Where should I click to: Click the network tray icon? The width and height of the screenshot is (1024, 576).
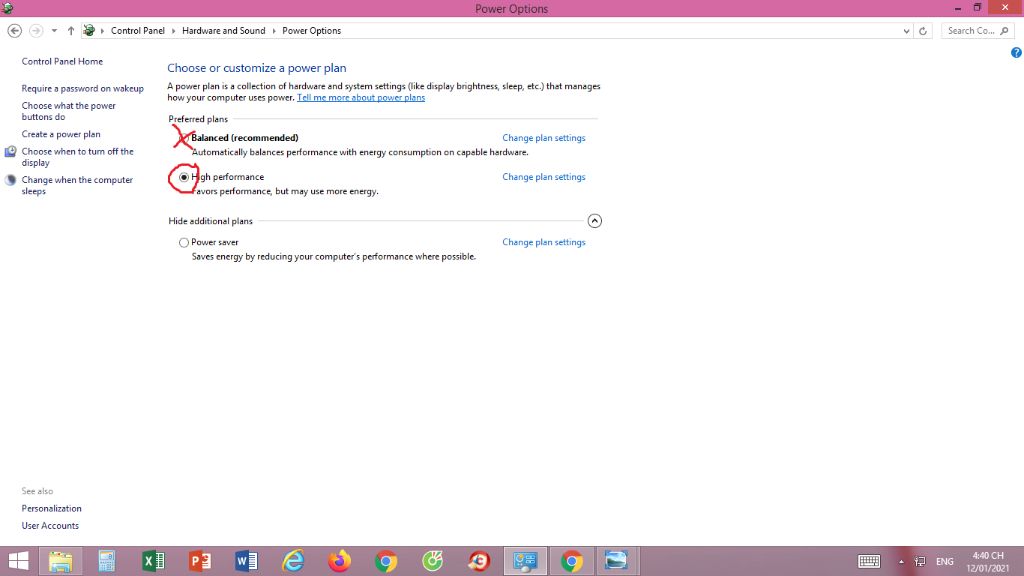click(920, 562)
